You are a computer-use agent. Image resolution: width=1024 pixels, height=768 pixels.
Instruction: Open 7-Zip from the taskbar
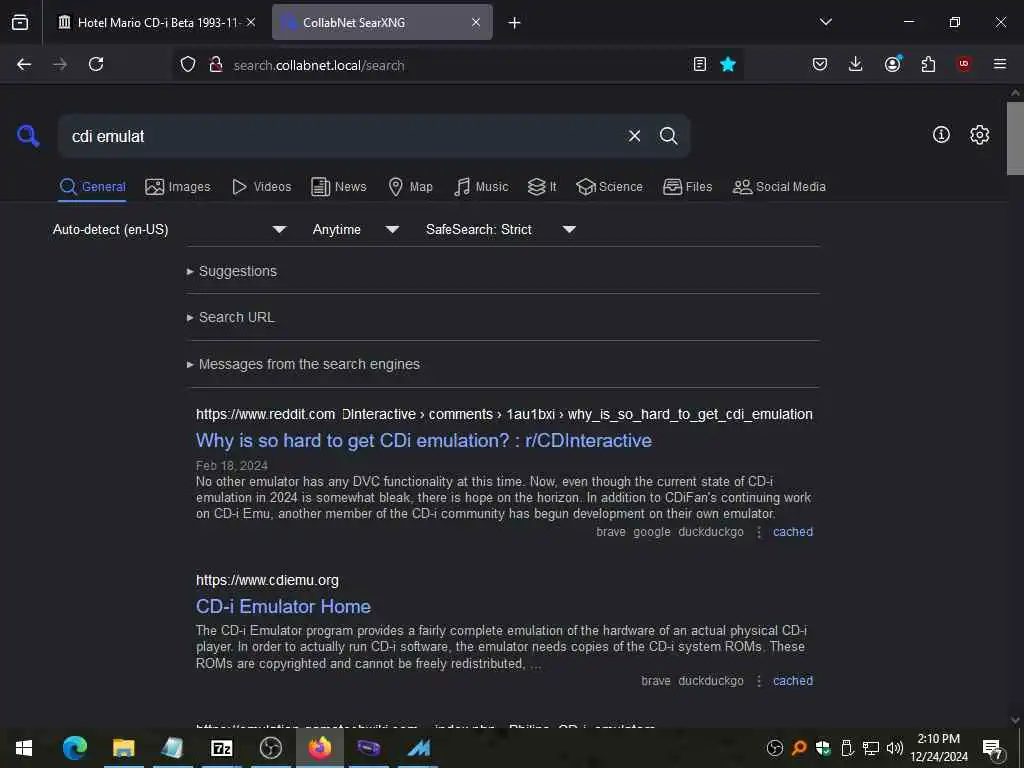[222, 748]
